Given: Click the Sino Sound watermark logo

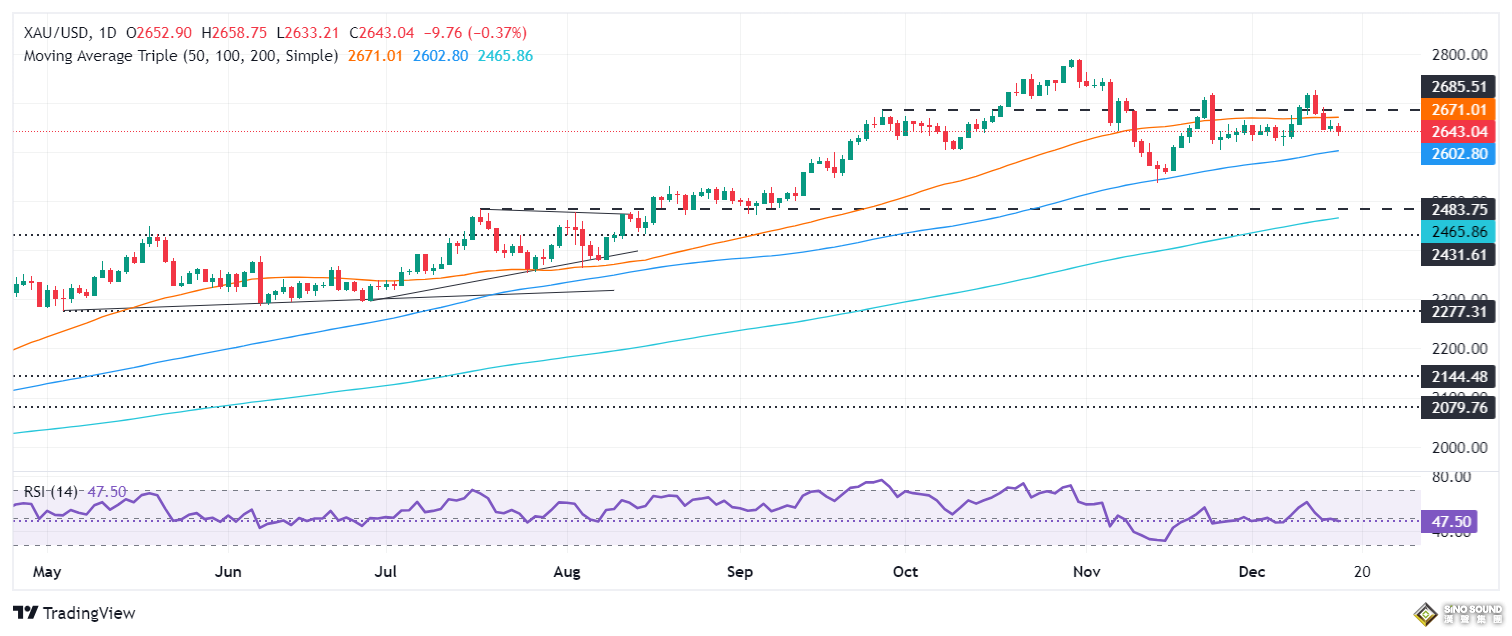Looking at the screenshot, I should [1460, 612].
